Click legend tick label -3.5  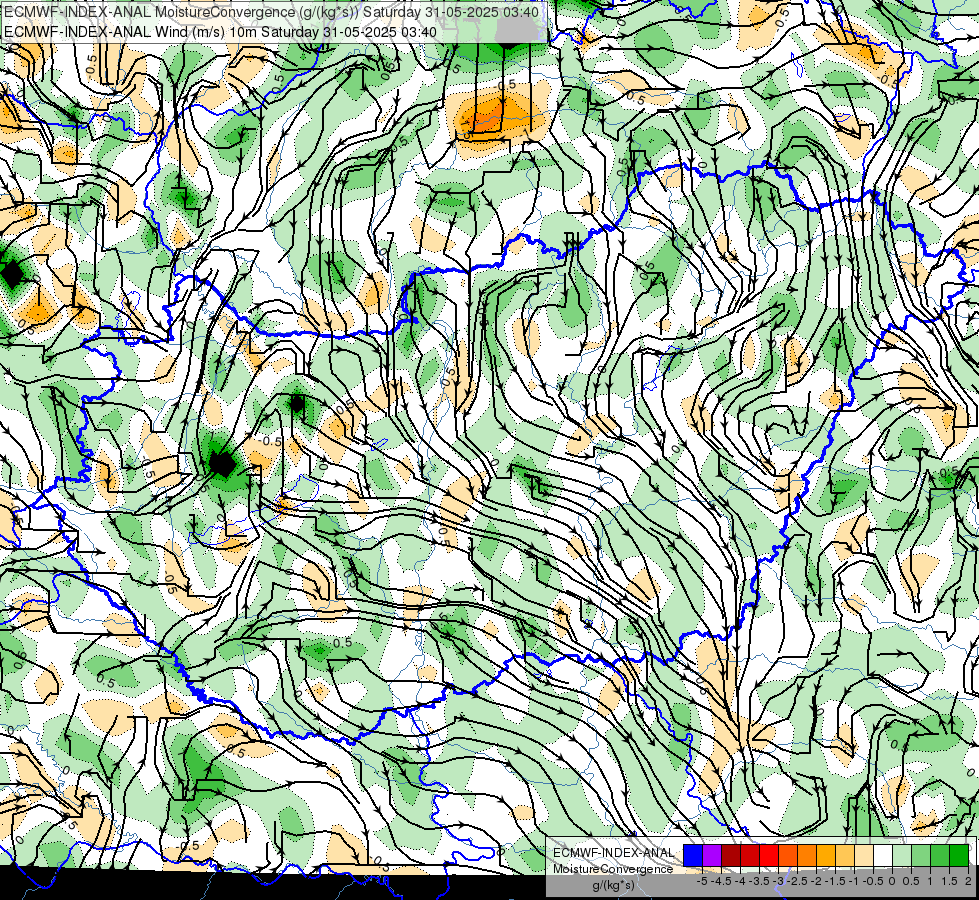point(760,881)
